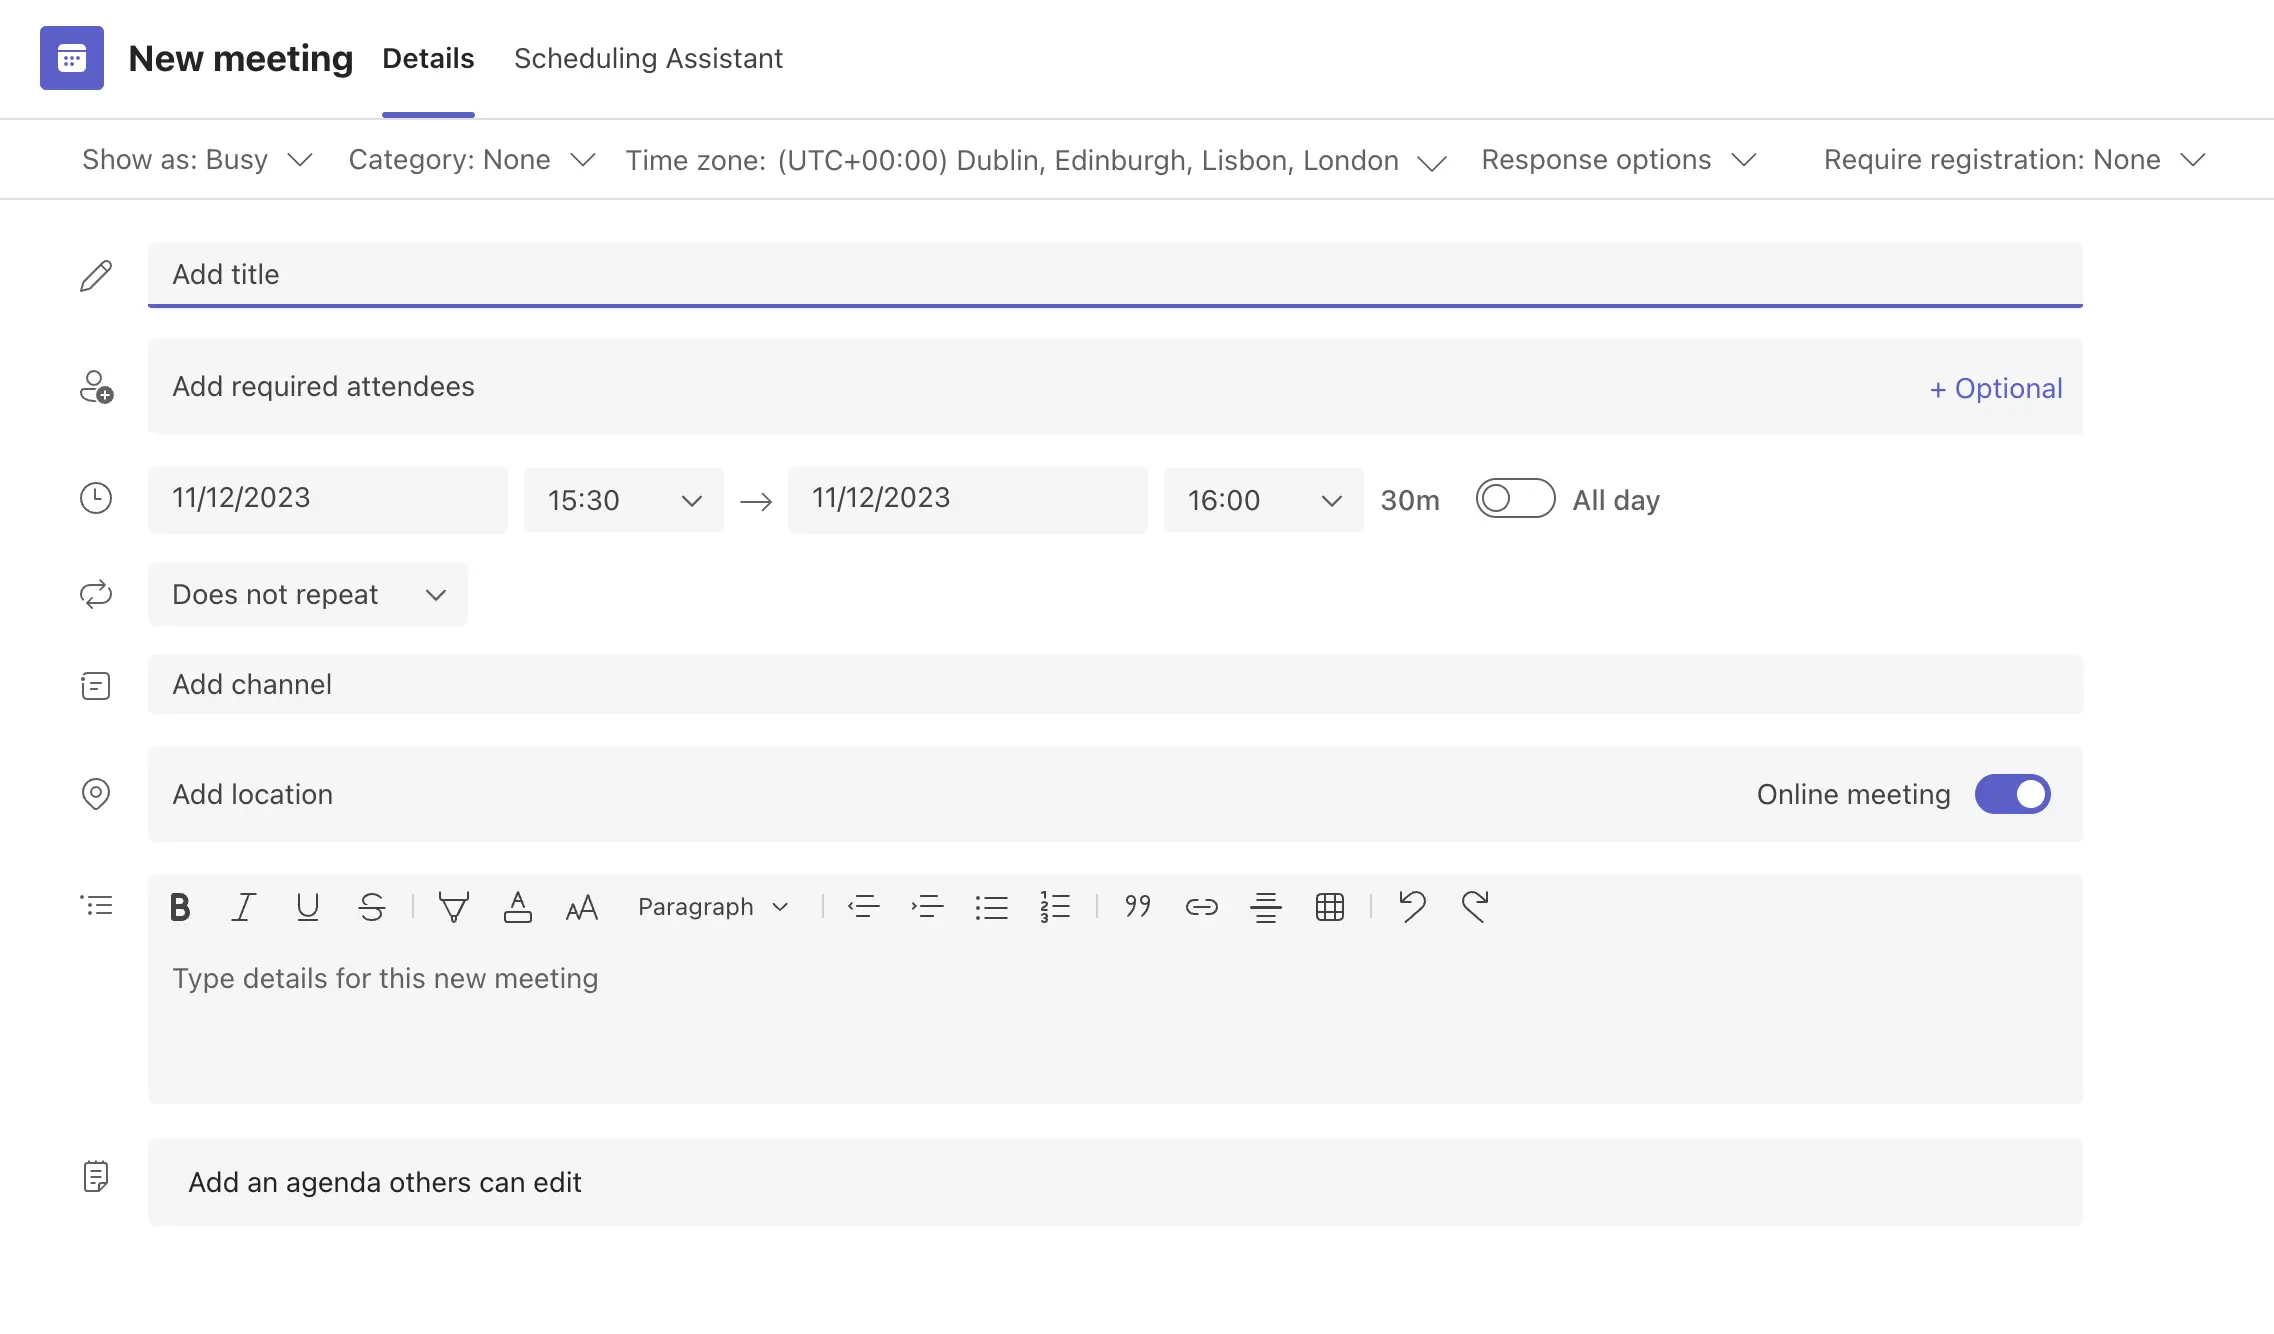Add a quote block
The height and width of the screenshot is (1334, 2274).
click(x=1137, y=907)
